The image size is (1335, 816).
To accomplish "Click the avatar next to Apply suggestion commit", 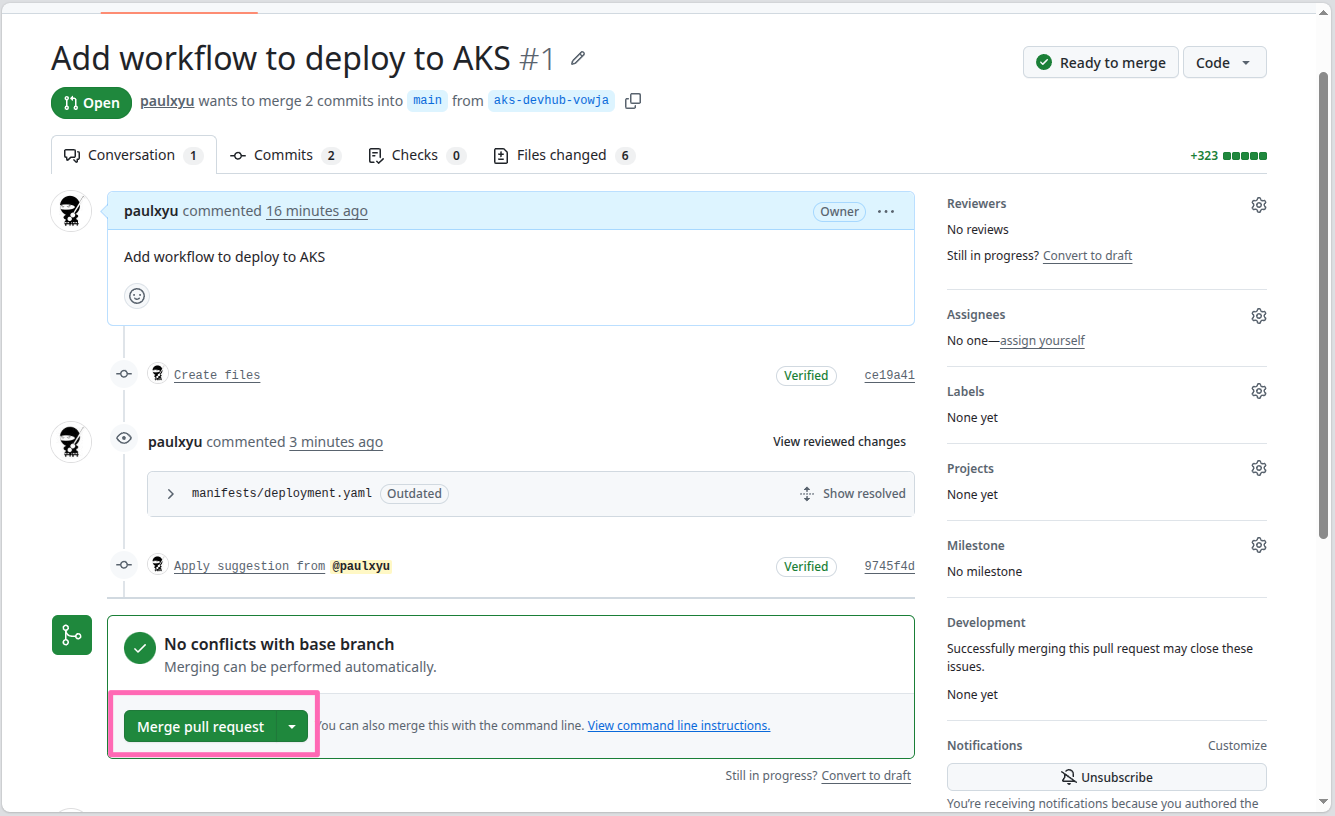I will pyautogui.click(x=158, y=565).
